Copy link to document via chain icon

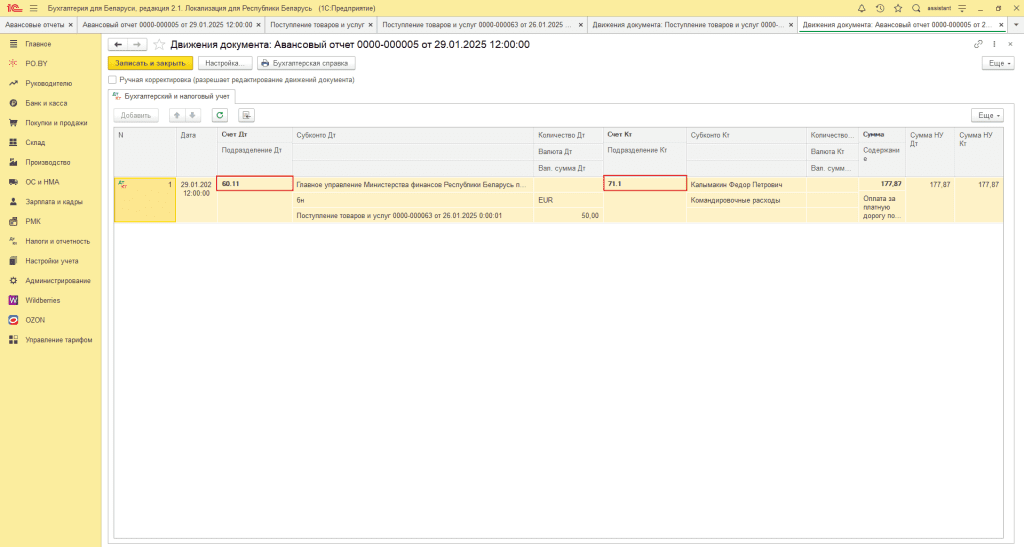(x=978, y=44)
